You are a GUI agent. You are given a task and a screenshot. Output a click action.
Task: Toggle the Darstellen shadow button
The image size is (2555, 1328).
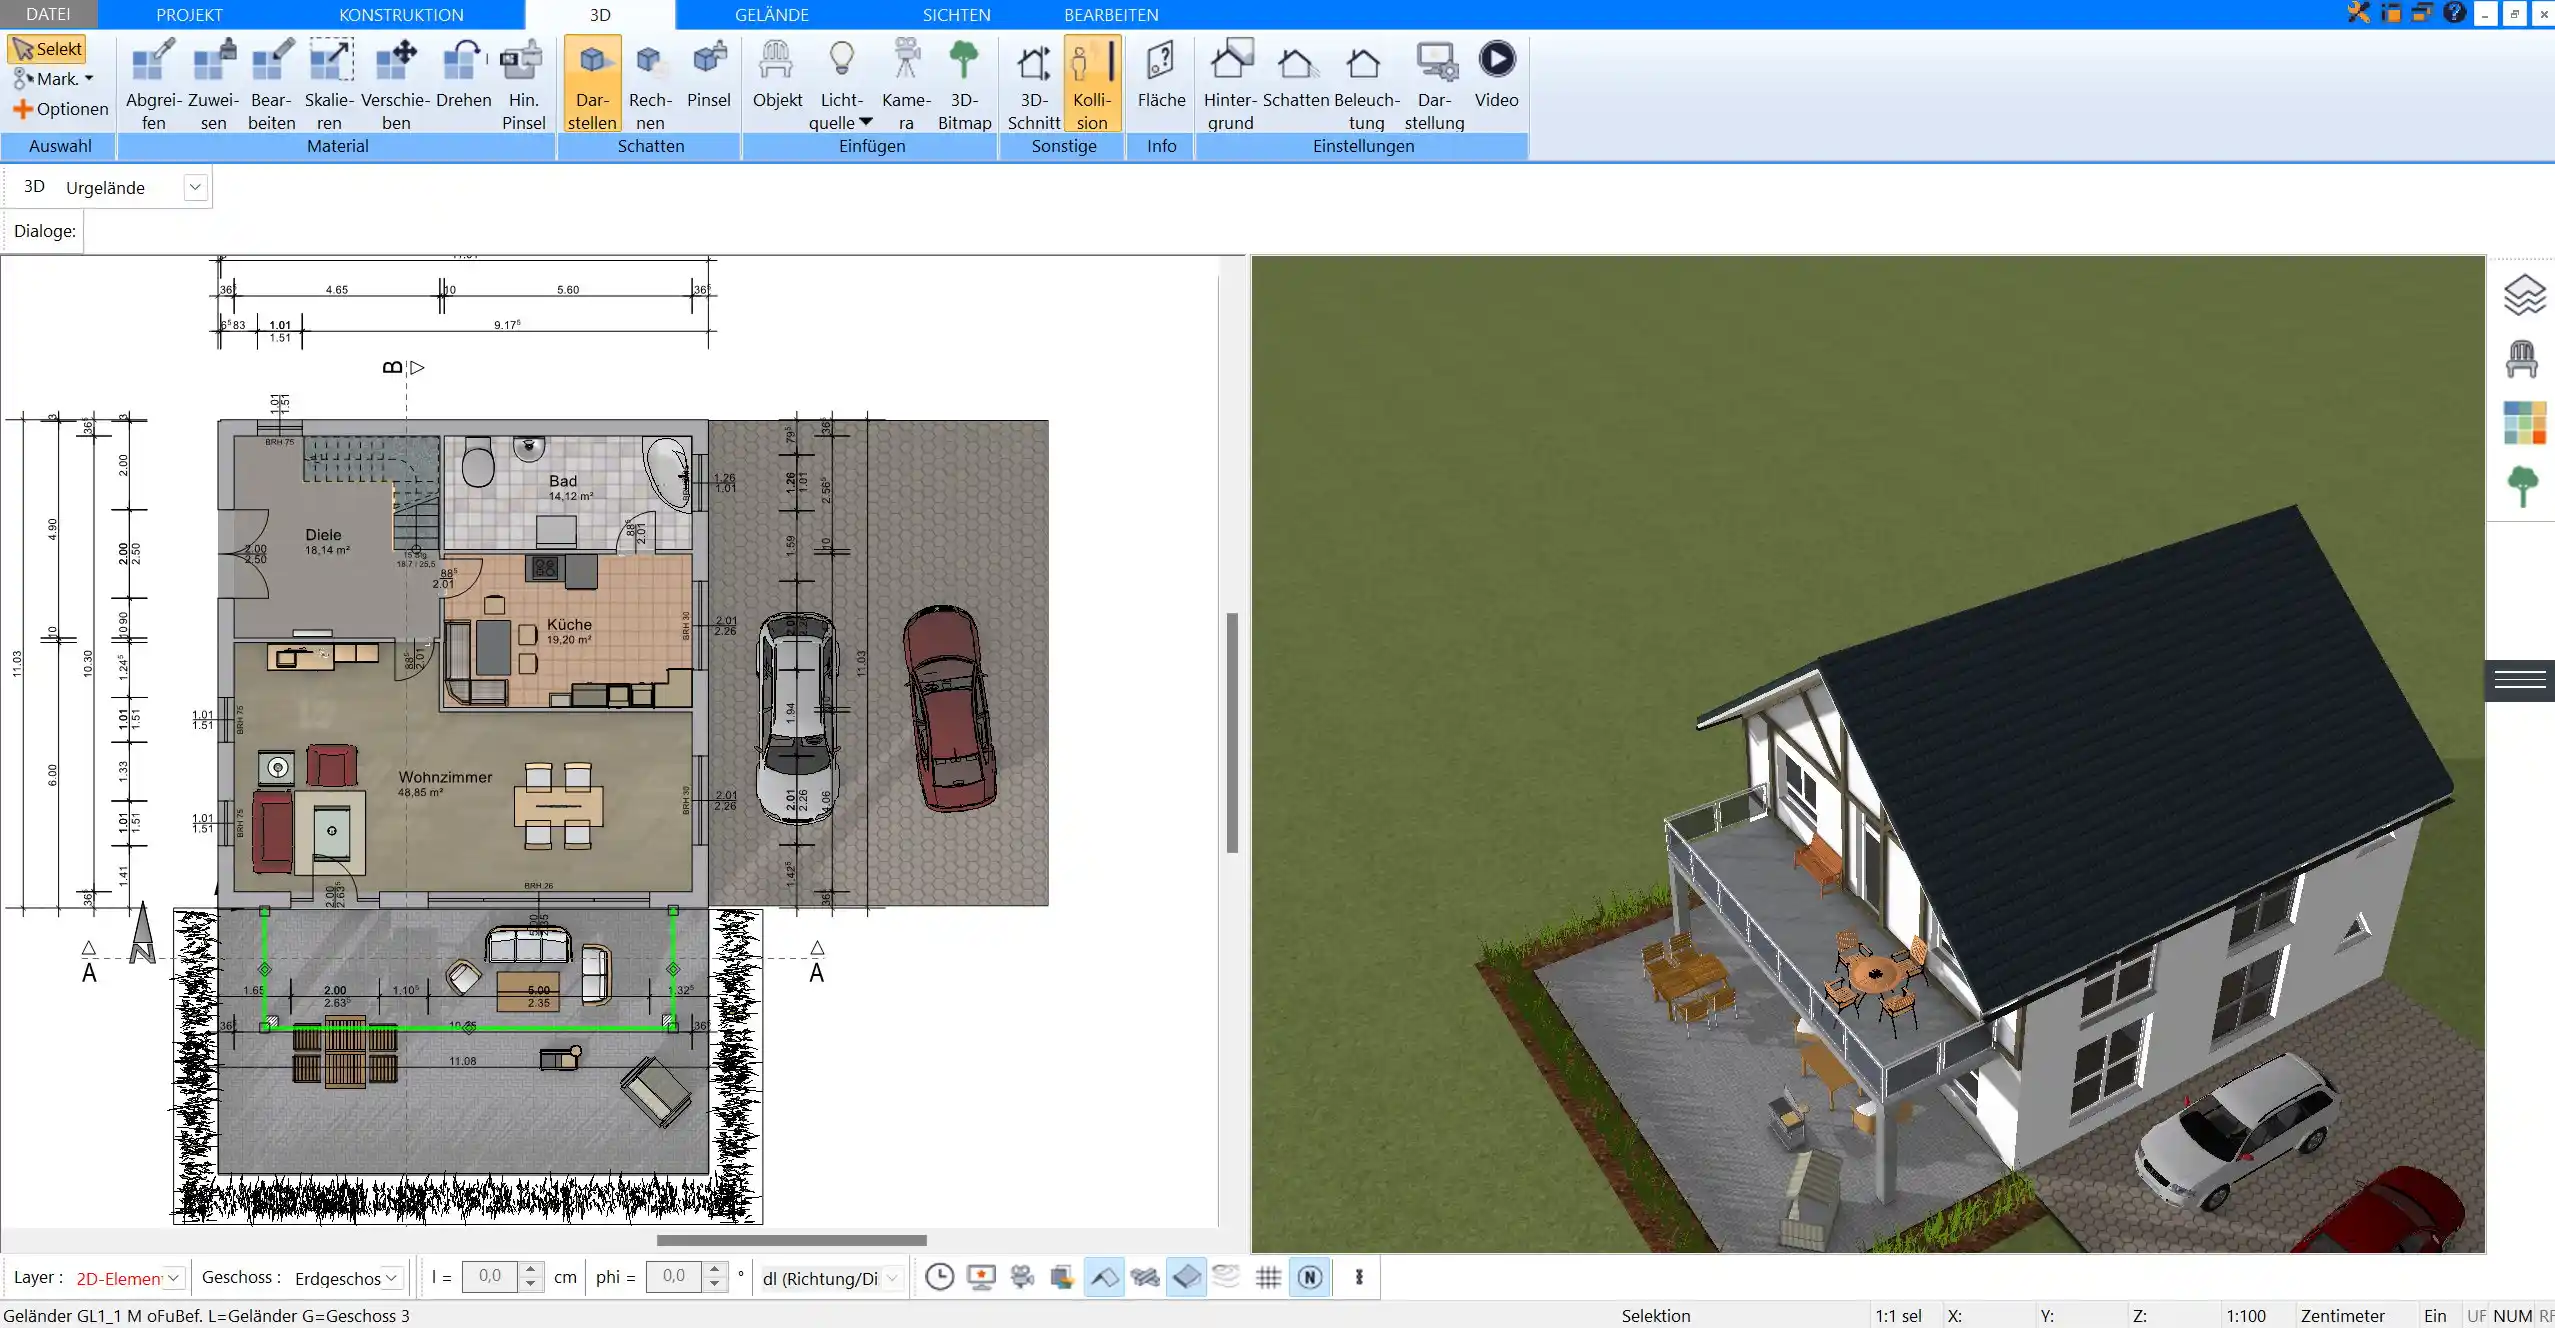click(592, 84)
